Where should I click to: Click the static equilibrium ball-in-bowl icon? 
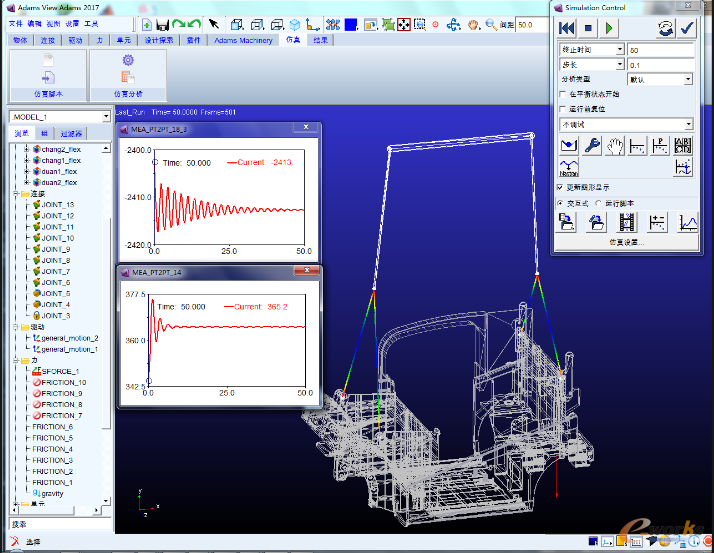(569, 146)
